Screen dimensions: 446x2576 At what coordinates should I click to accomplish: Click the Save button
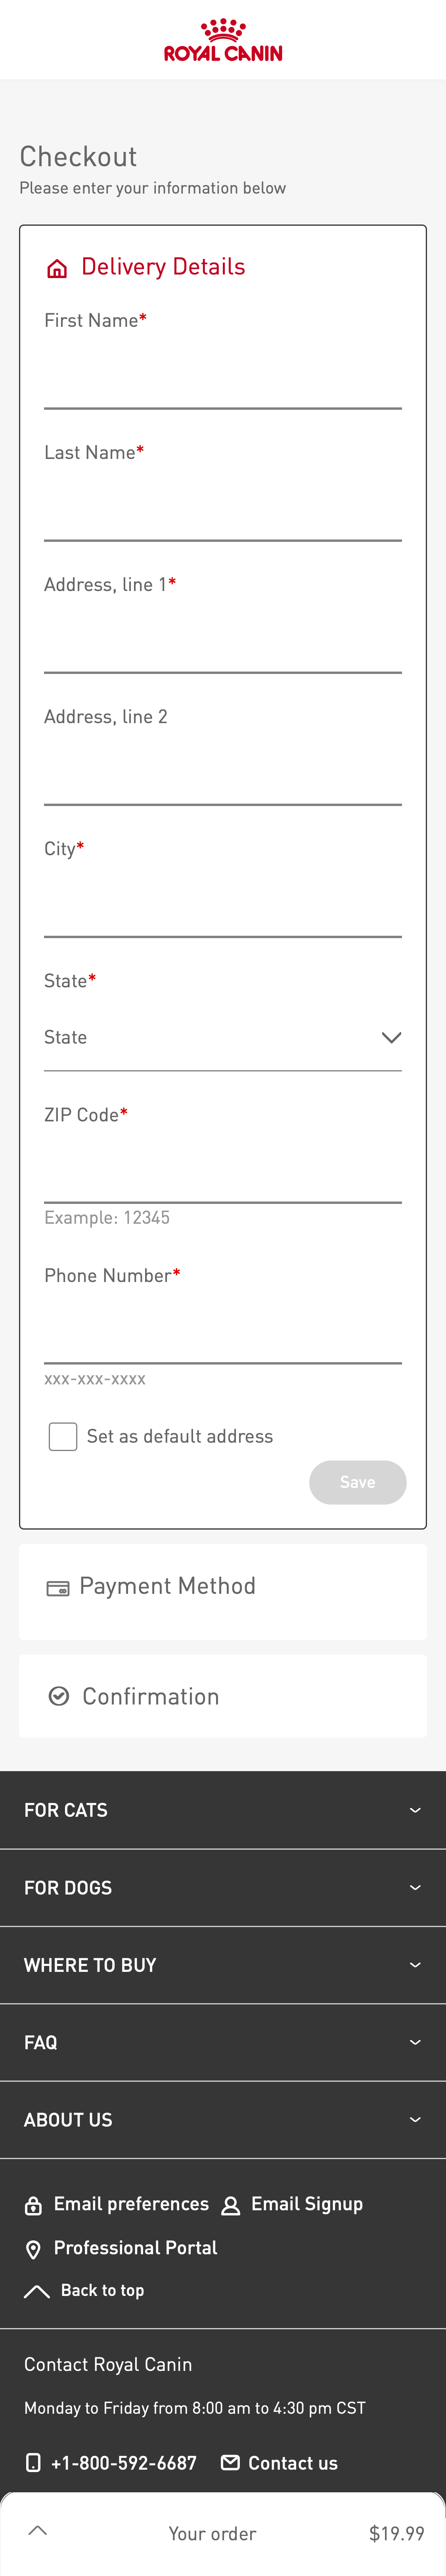point(357,1482)
